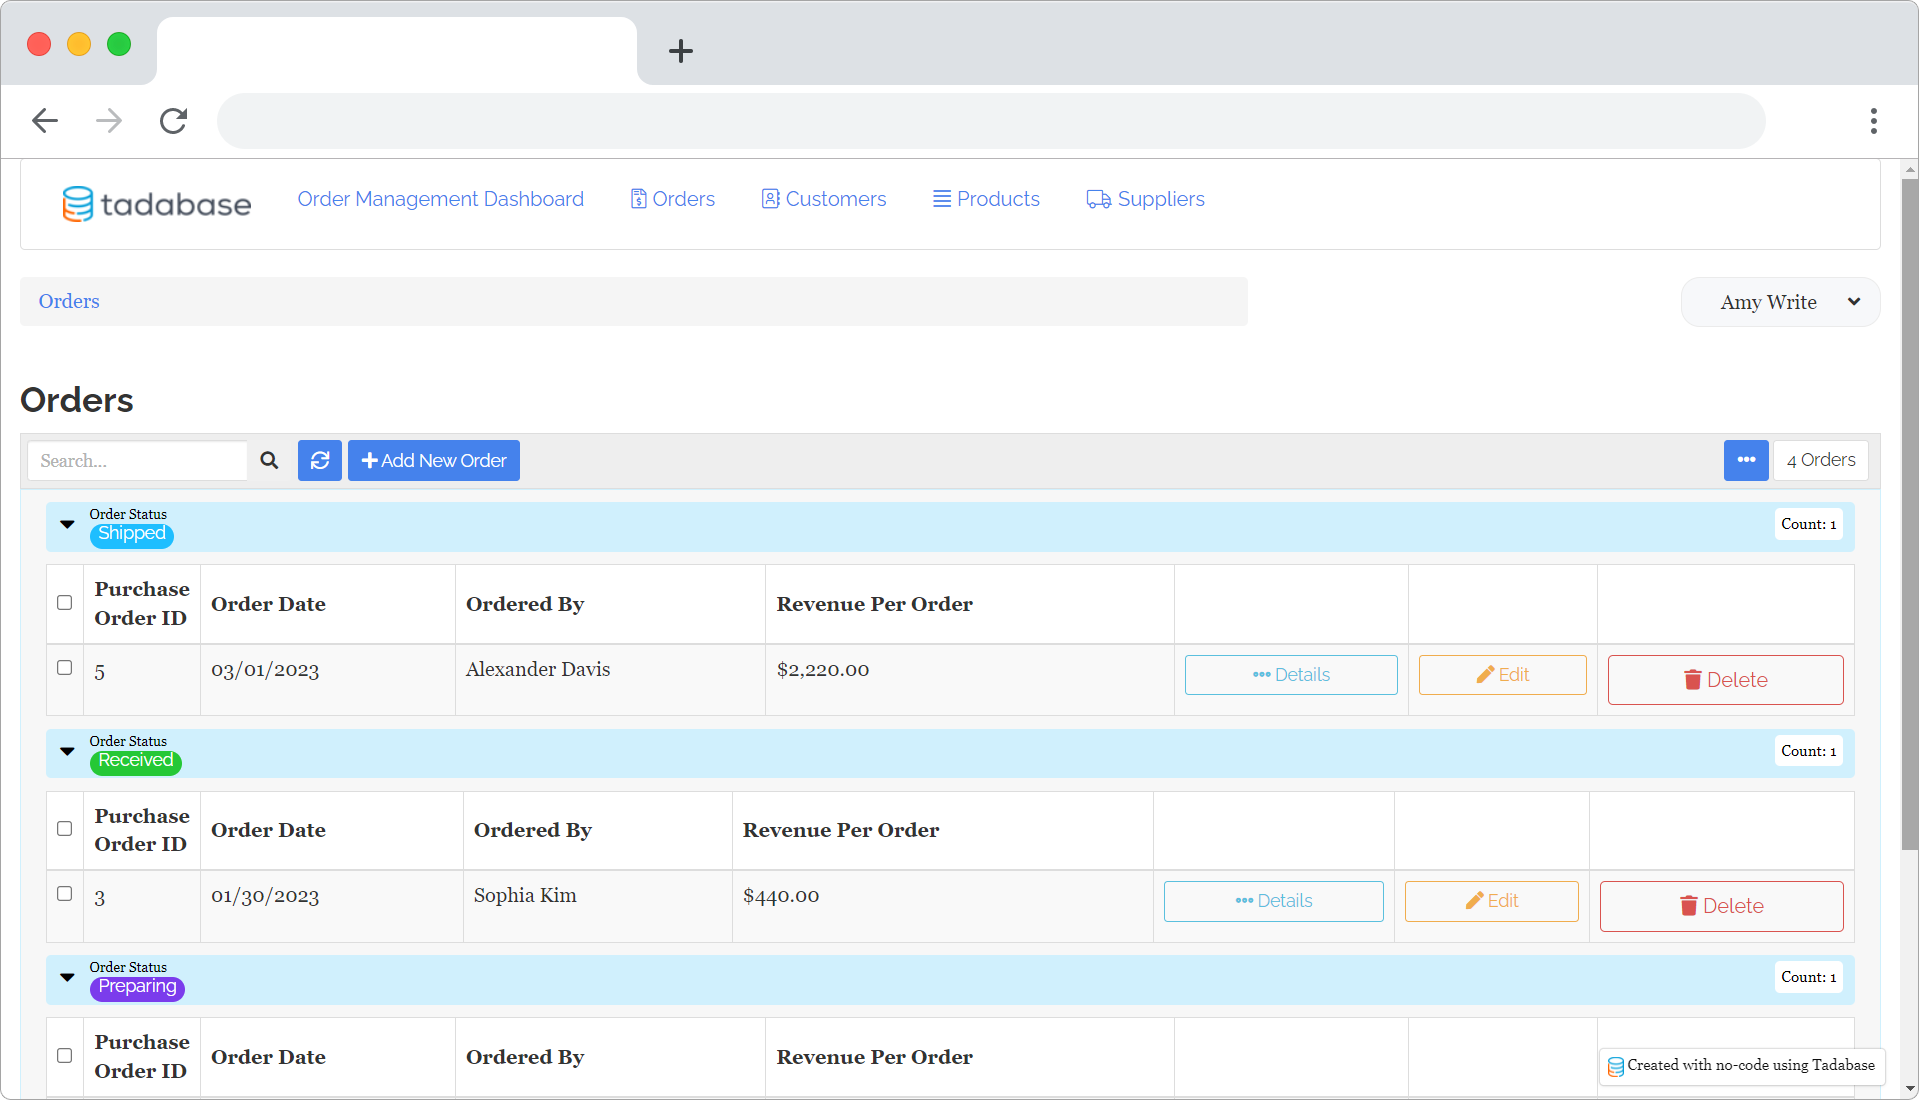
Task: Open the blue more-options ellipsis button
Action: [x=1746, y=460]
